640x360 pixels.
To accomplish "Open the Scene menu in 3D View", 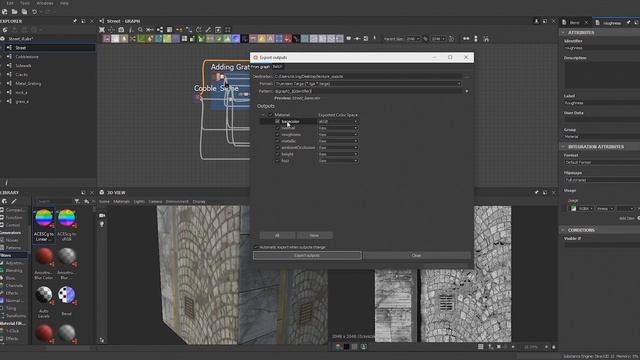I will pos(104,201).
